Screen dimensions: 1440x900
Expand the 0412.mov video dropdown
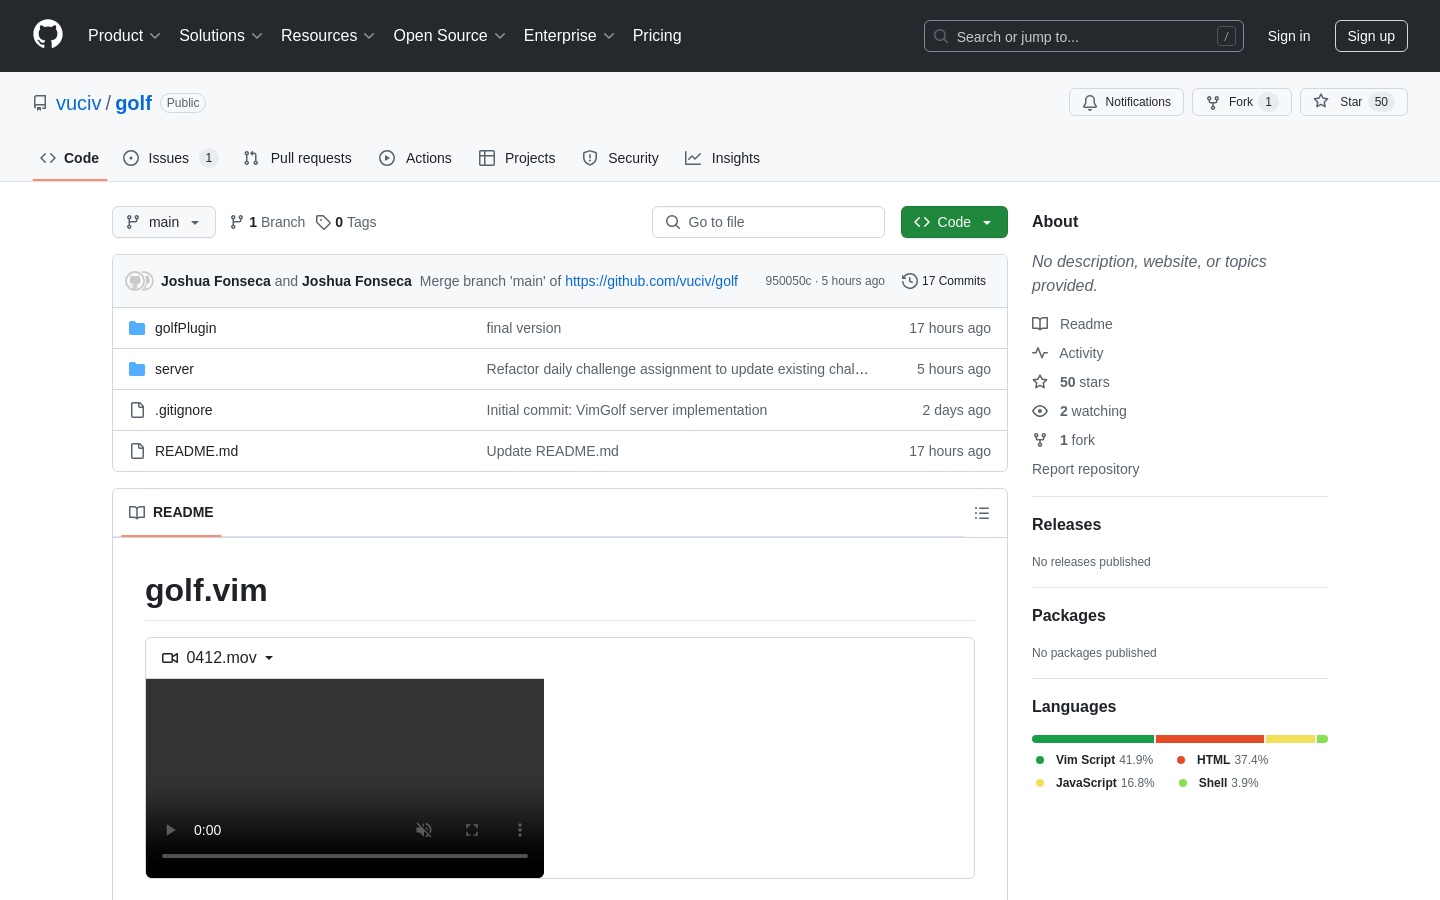(218, 658)
